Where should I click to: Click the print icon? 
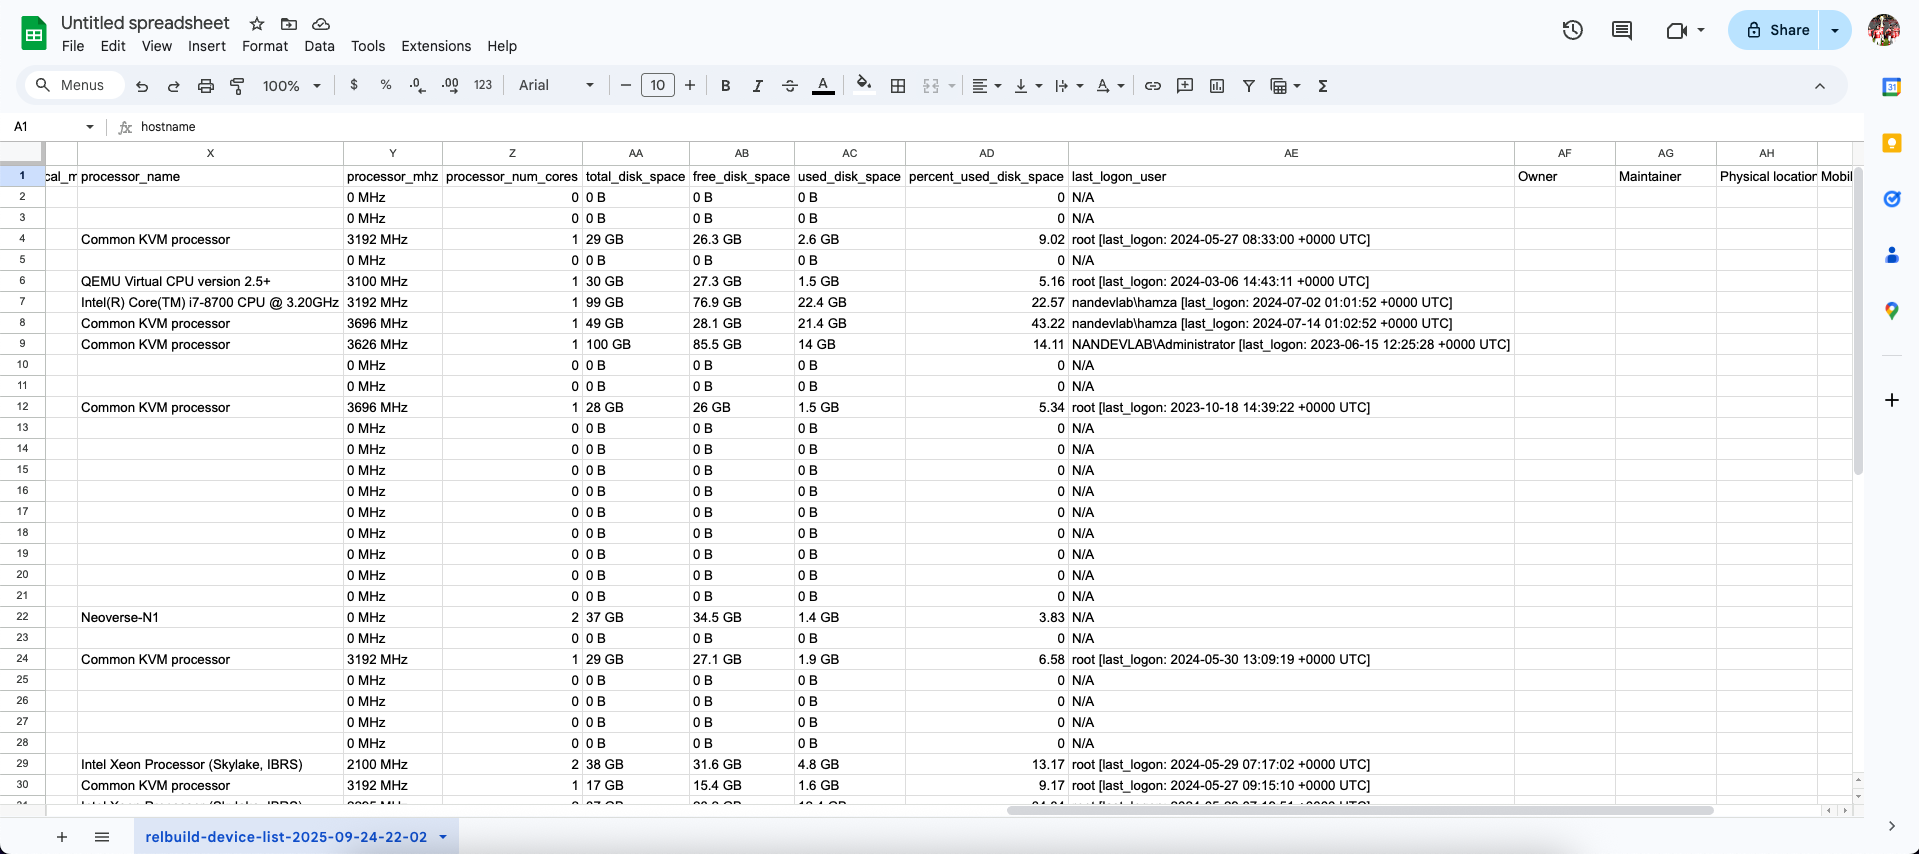(x=205, y=86)
